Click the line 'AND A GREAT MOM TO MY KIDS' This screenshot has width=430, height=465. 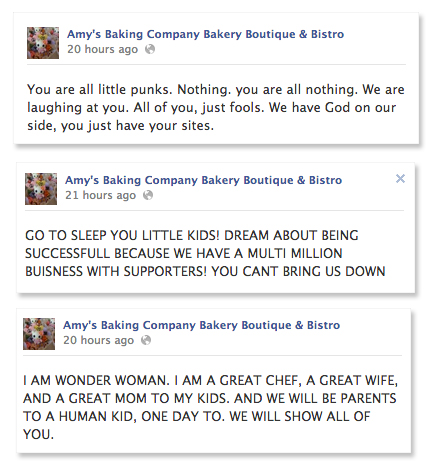[126, 398]
